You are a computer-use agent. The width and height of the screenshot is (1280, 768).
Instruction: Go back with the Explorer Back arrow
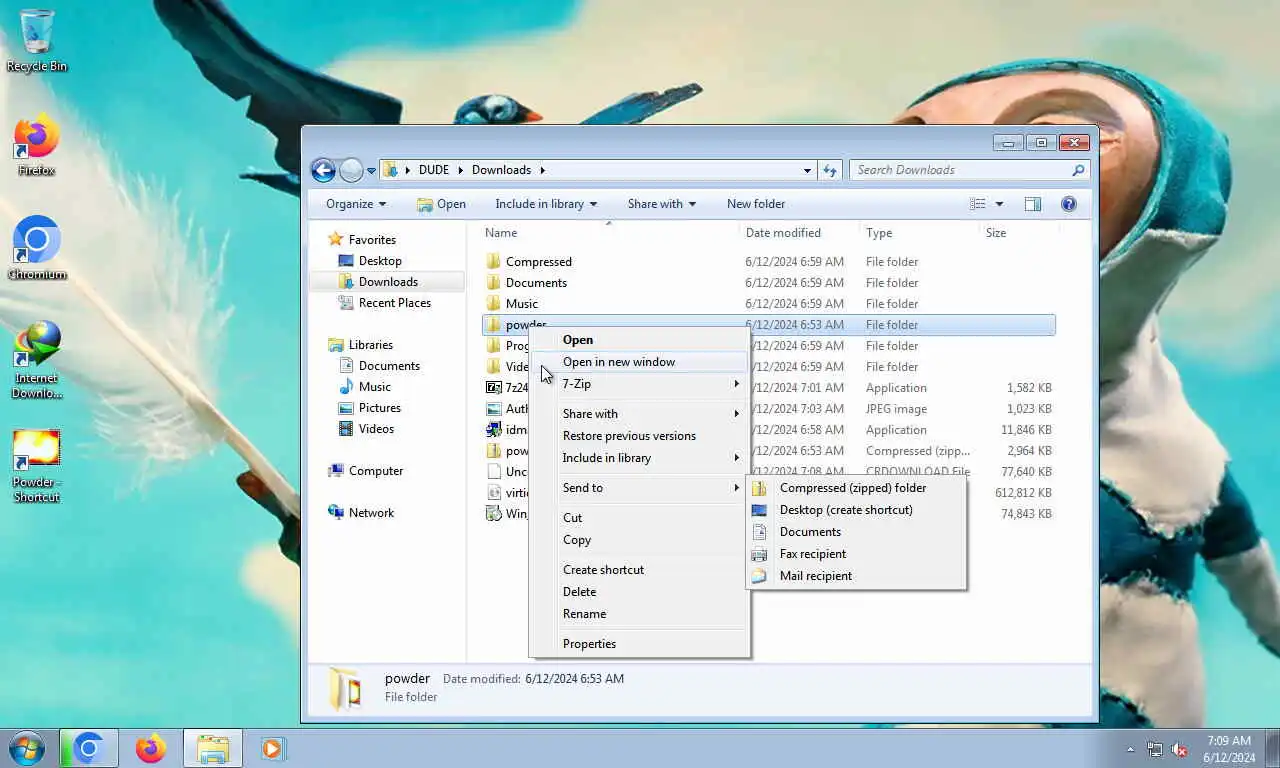coord(323,171)
